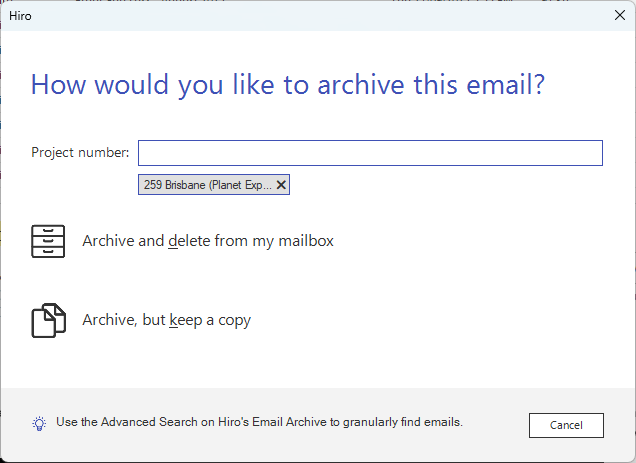Click the lightbulb tip icon
The width and height of the screenshot is (636, 463).
click(x=39, y=423)
